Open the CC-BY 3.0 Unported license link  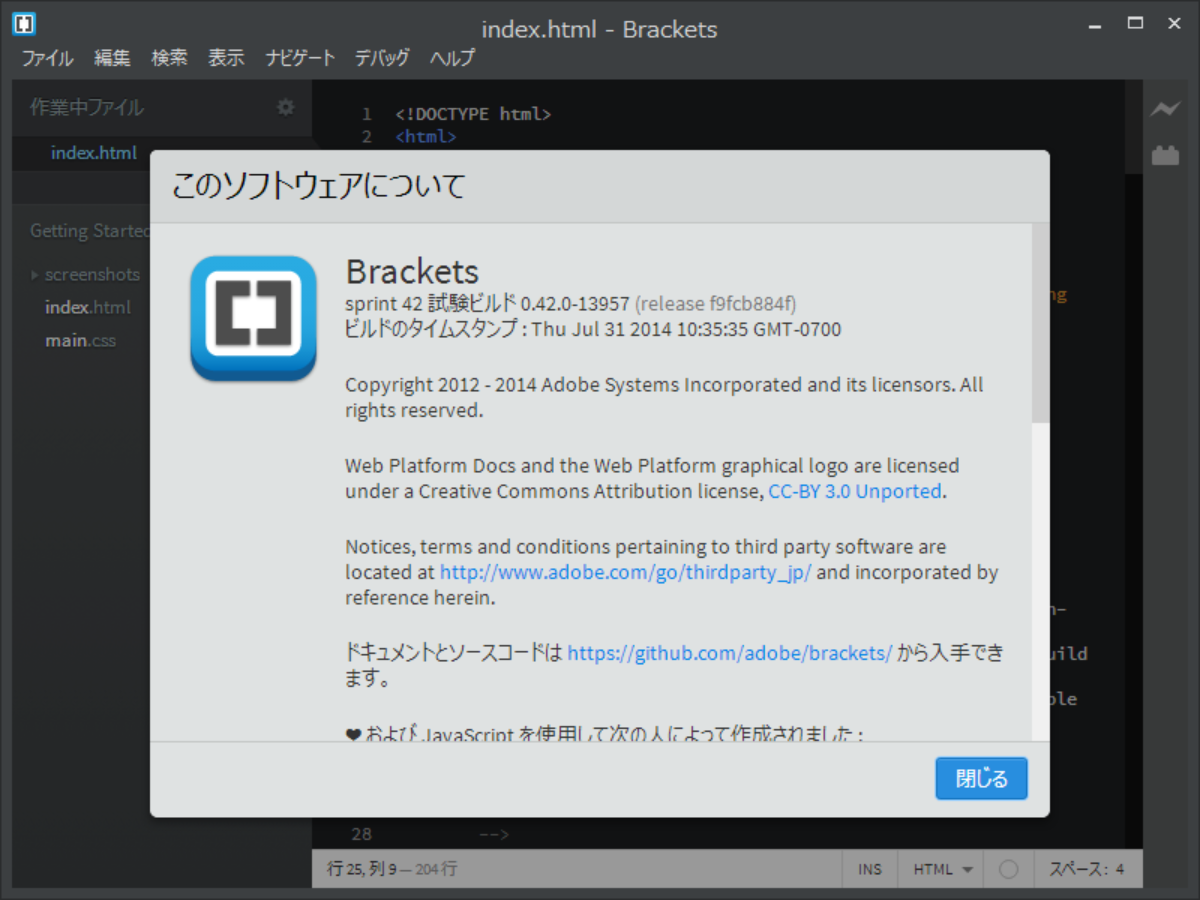pos(853,491)
